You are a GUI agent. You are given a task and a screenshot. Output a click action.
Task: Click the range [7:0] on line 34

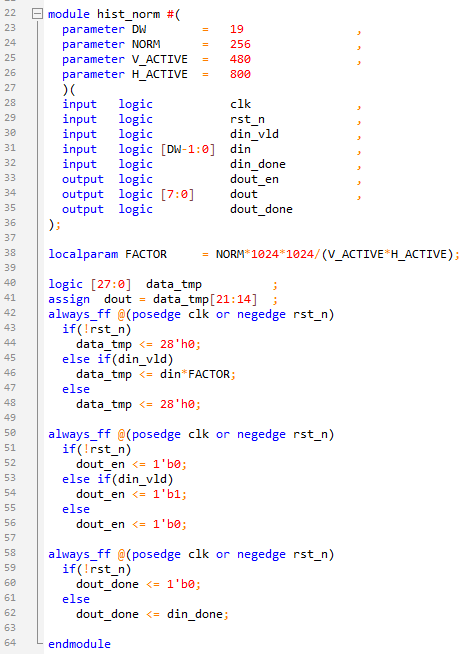[x=177, y=194]
